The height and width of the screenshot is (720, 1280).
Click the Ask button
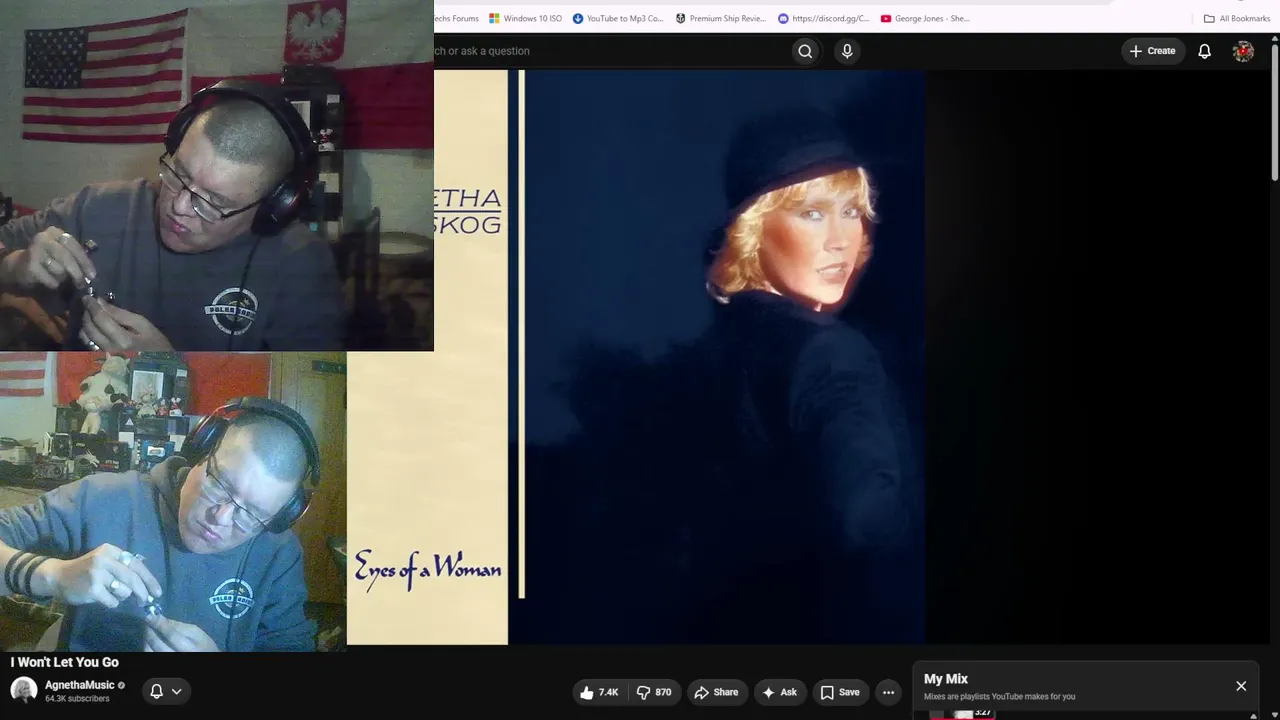coord(779,692)
